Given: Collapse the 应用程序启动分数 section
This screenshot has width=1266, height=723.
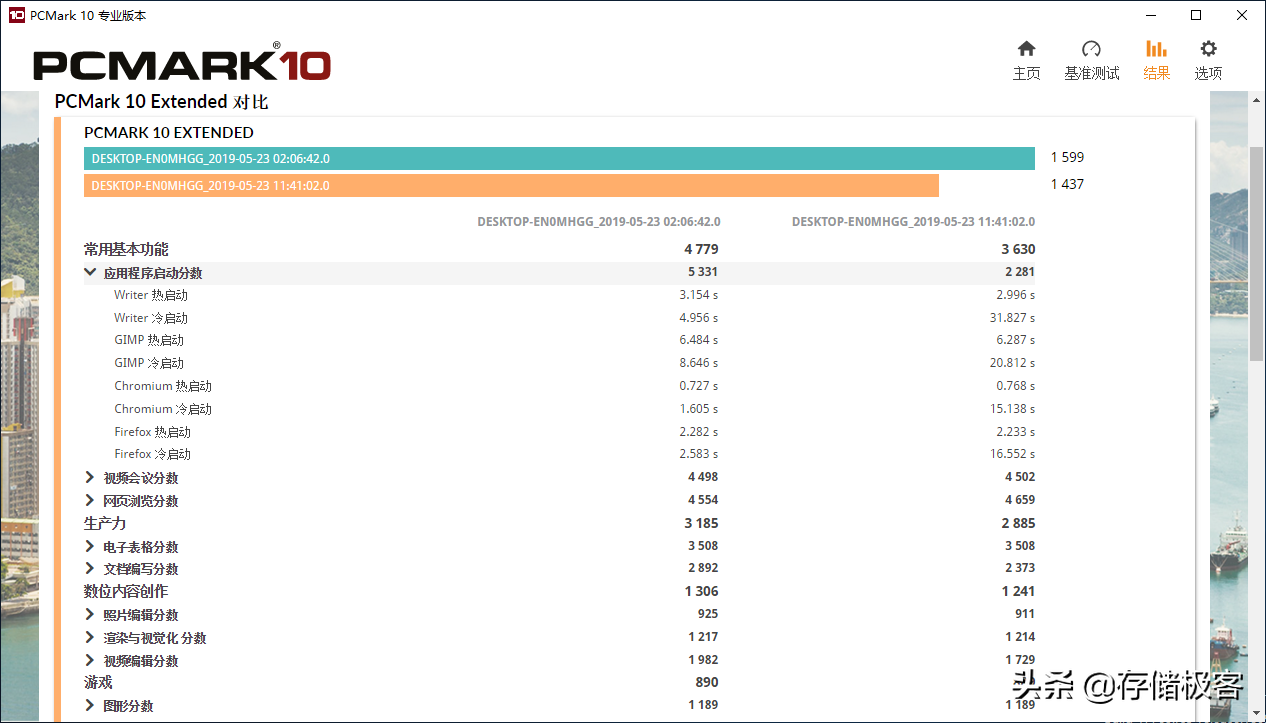Looking at the screenshot, I should (90, 272).
